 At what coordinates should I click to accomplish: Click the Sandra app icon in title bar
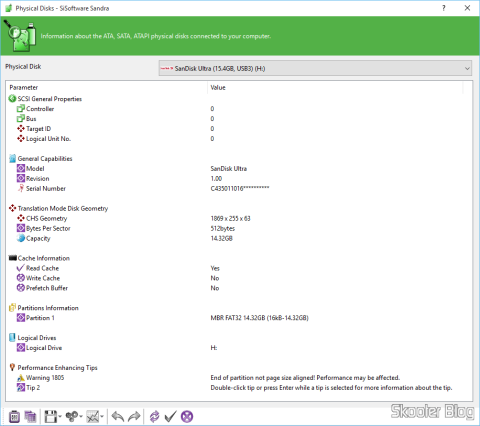point(9,8)
